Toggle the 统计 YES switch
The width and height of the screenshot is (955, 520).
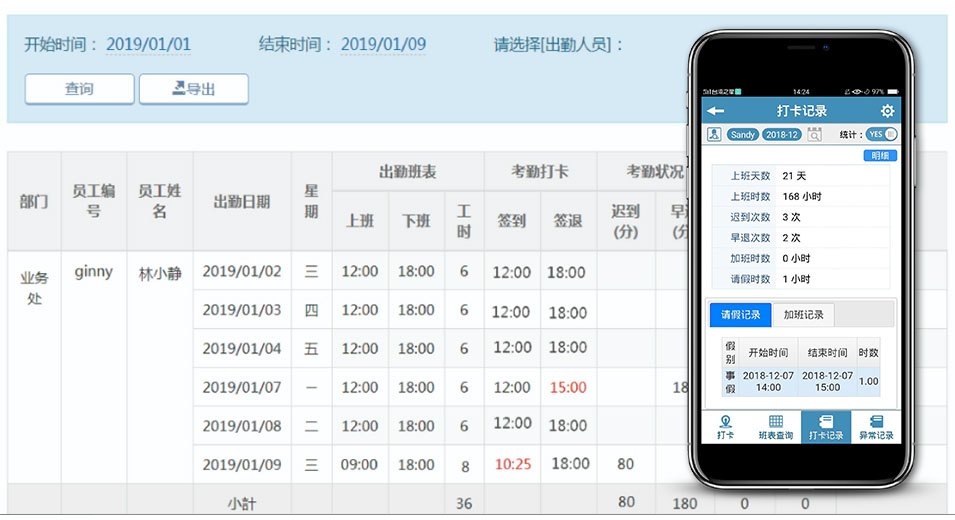[882, 134]
